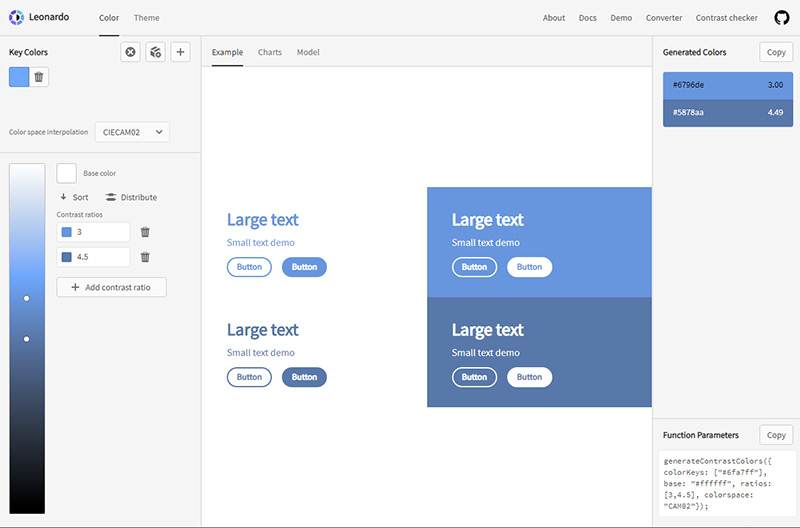The image size is (800, 528).
Task: Click outlined Button on light blue panel
Action: tap(474, 267)
